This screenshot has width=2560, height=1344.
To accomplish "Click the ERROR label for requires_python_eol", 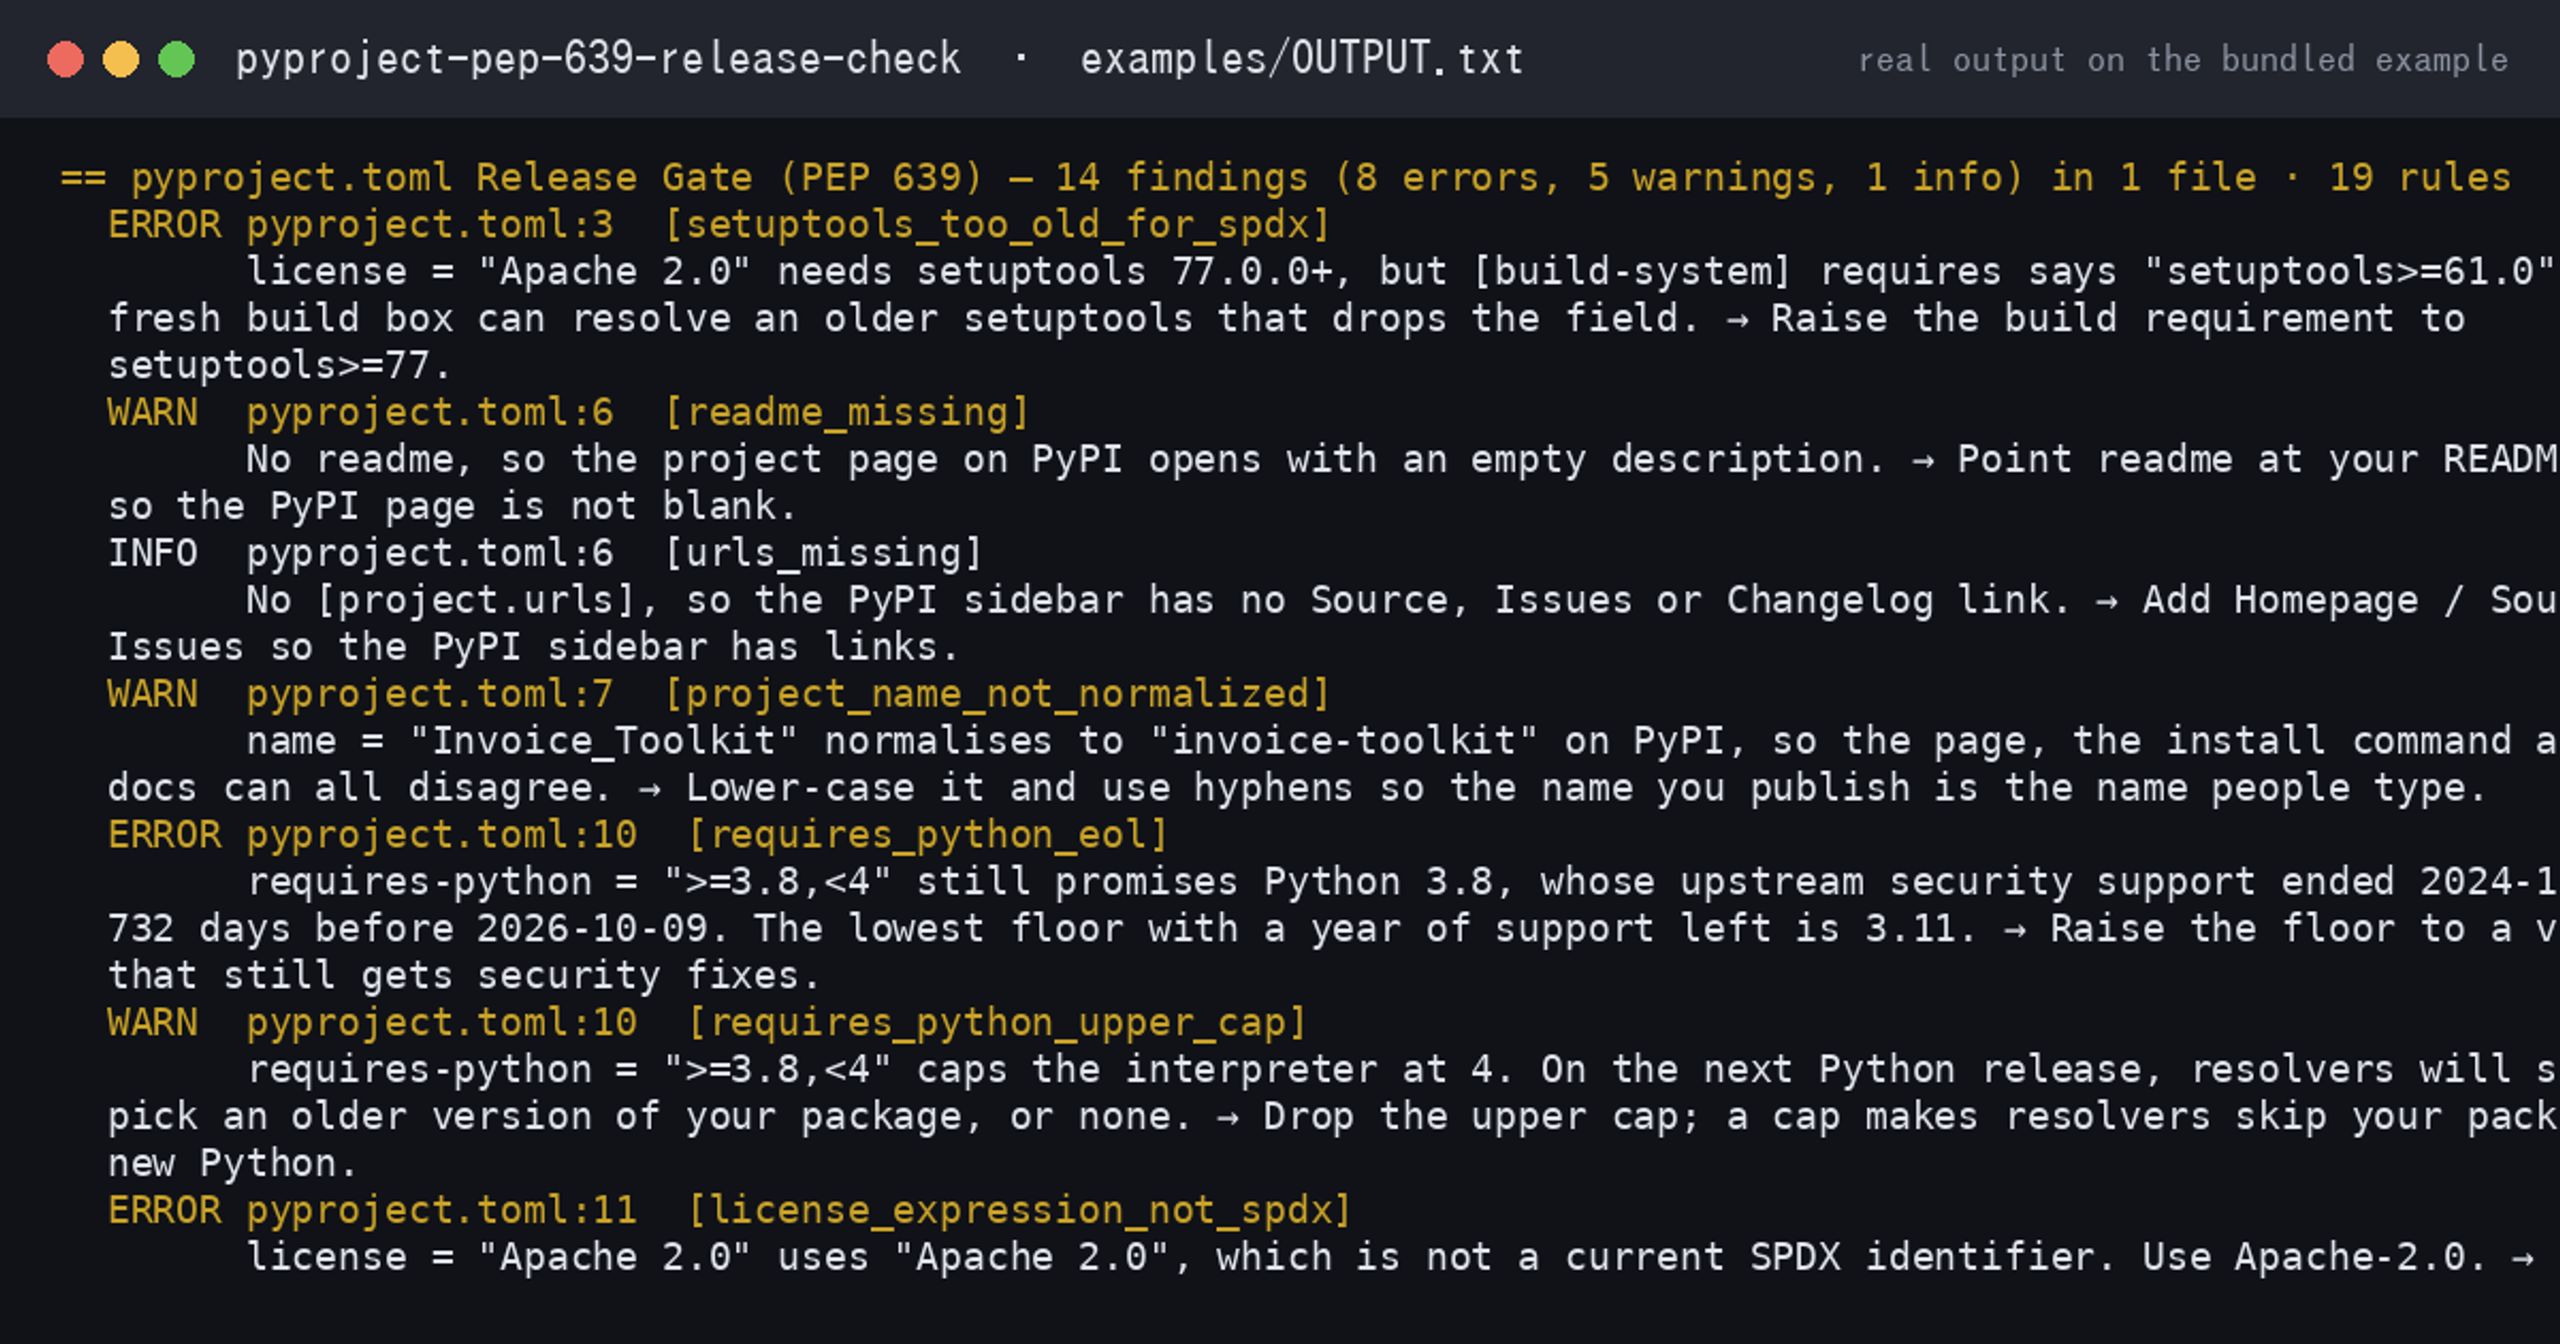I will point(164,835).
